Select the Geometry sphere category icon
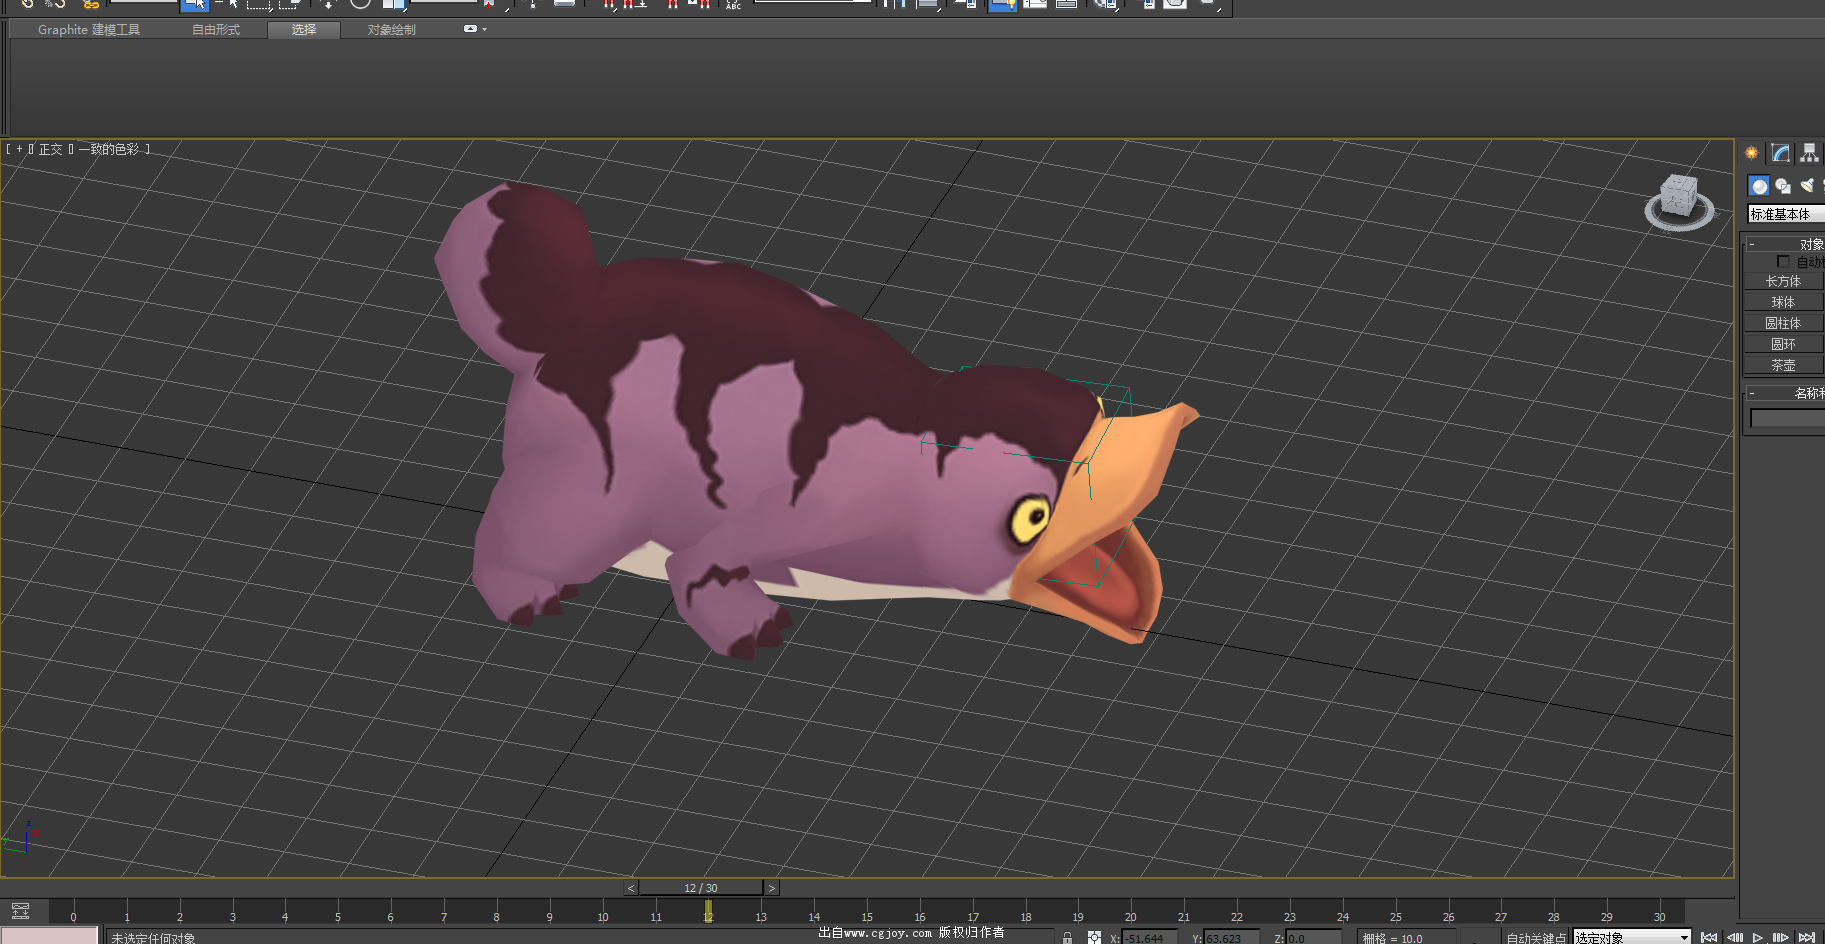Screen dimensions: 1825x944 click(1759, 186)
